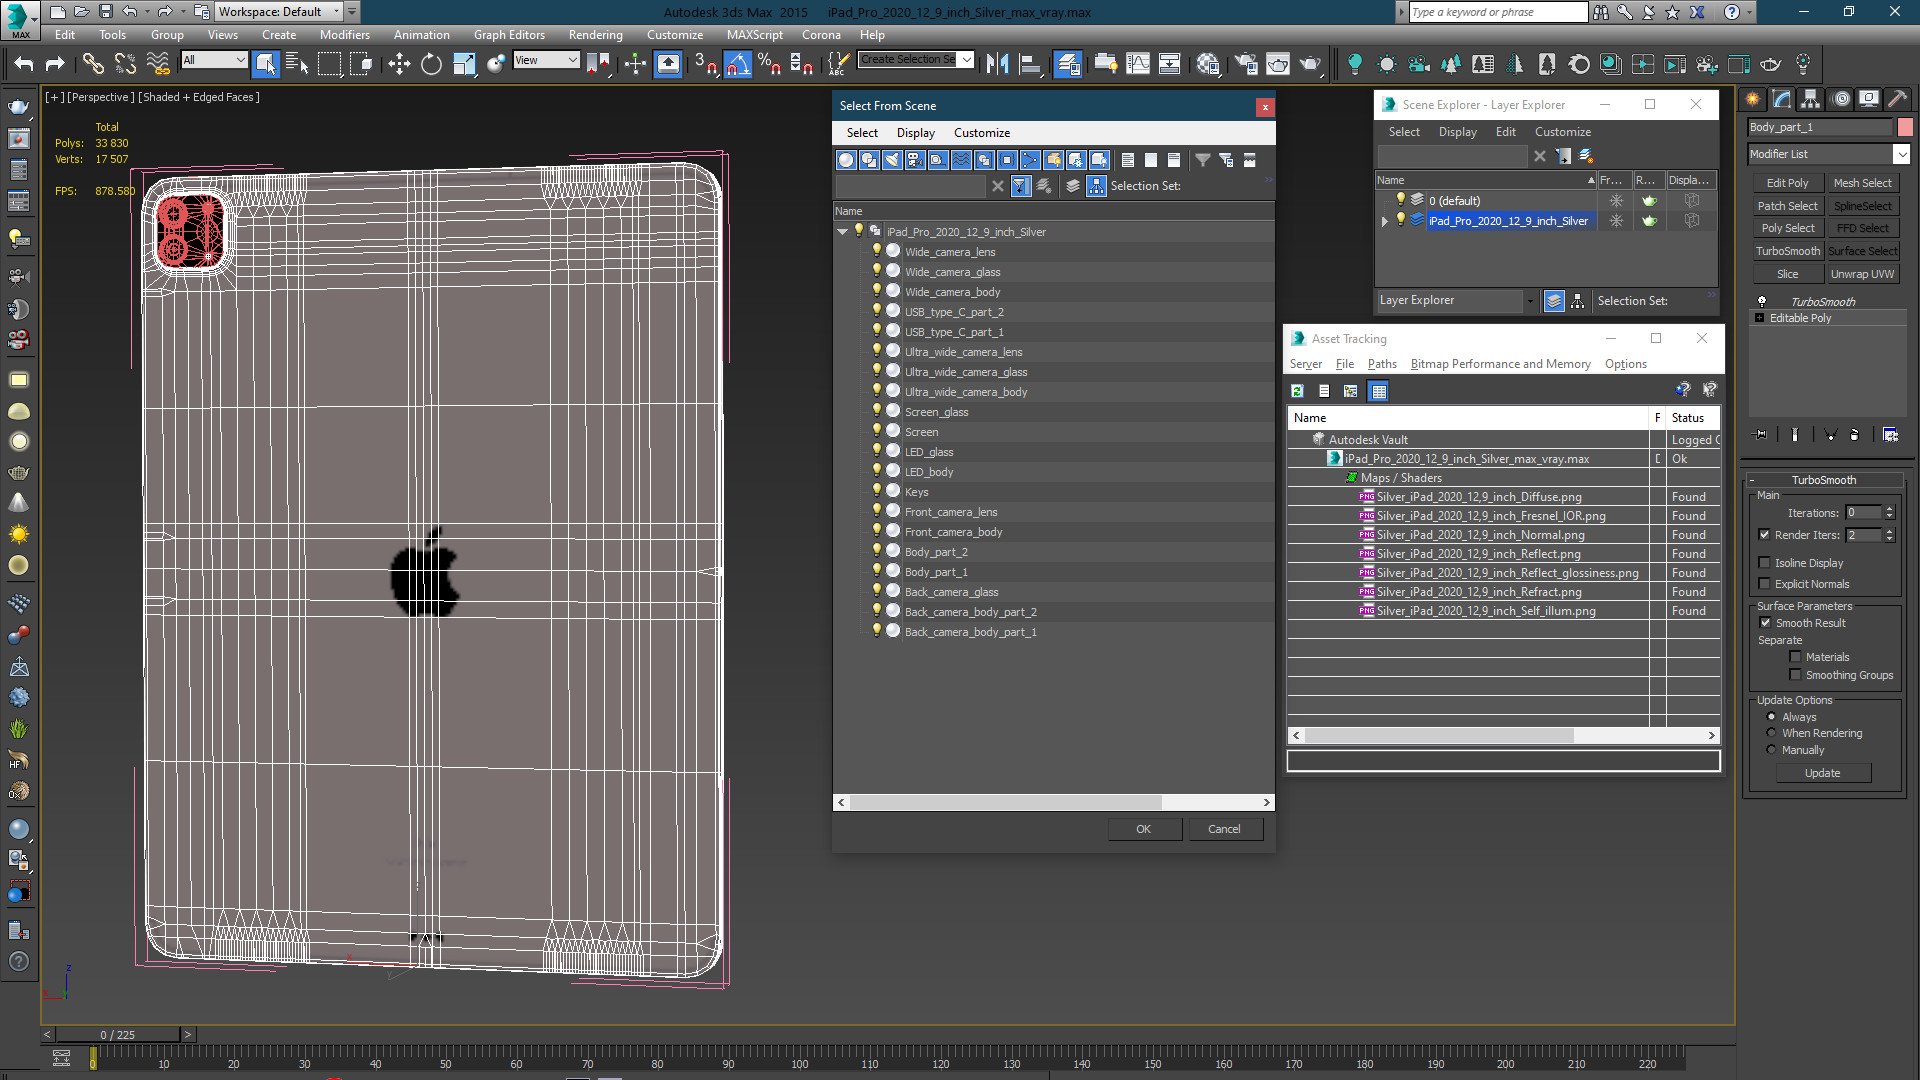Open the Modifiers menu in menu bar

tap(344, 36)
